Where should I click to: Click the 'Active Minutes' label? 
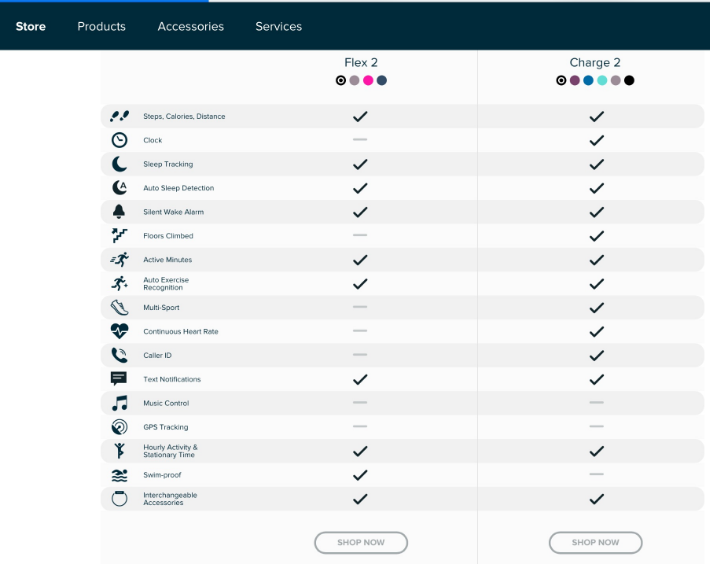click(168, 260)
